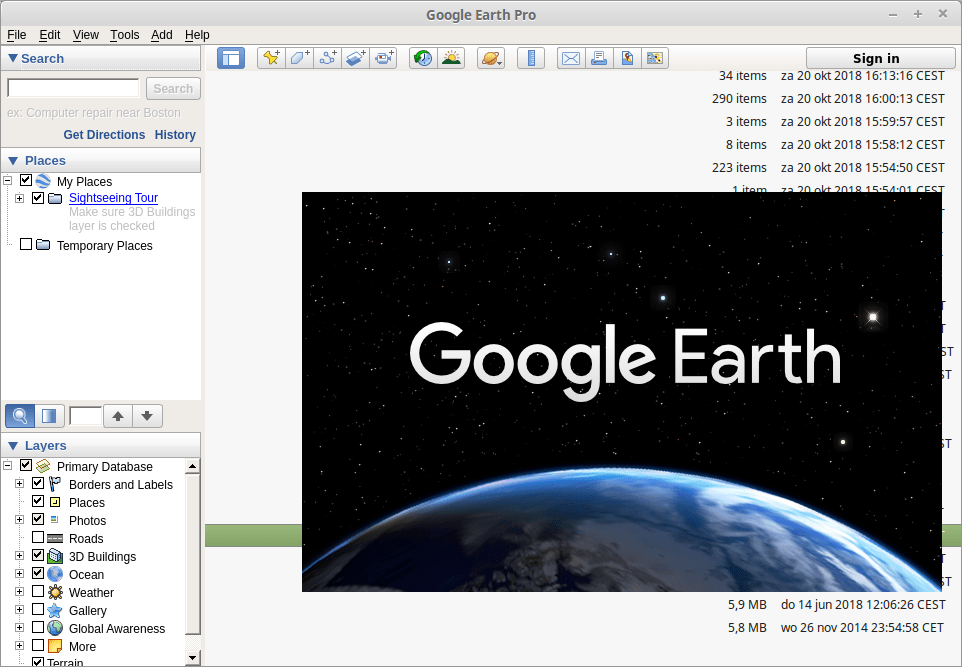
Task: Click the places filter text box
Action: (86, 416)
